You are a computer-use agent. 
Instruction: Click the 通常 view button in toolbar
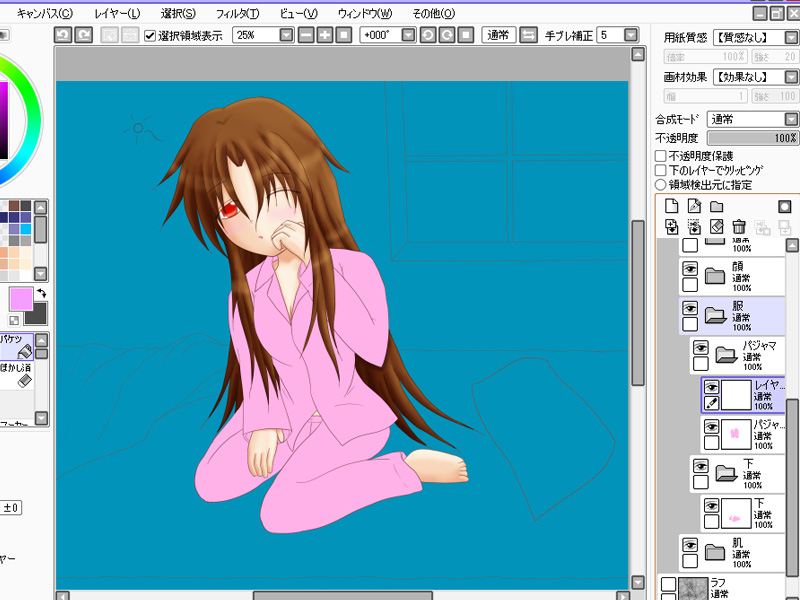[498, 35]
